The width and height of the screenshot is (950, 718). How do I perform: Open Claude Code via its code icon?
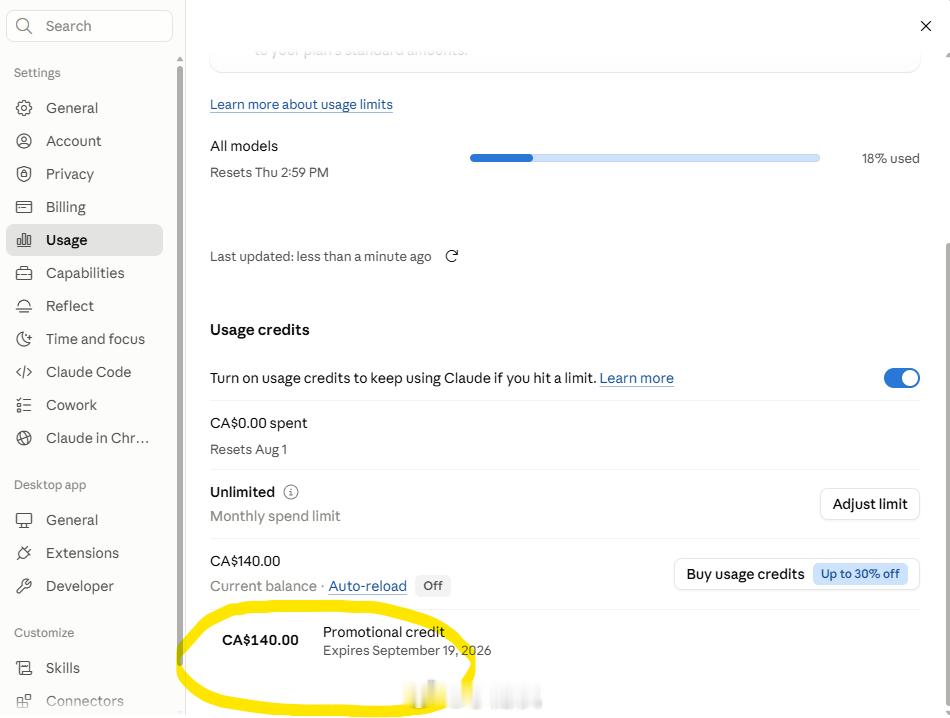24,372
